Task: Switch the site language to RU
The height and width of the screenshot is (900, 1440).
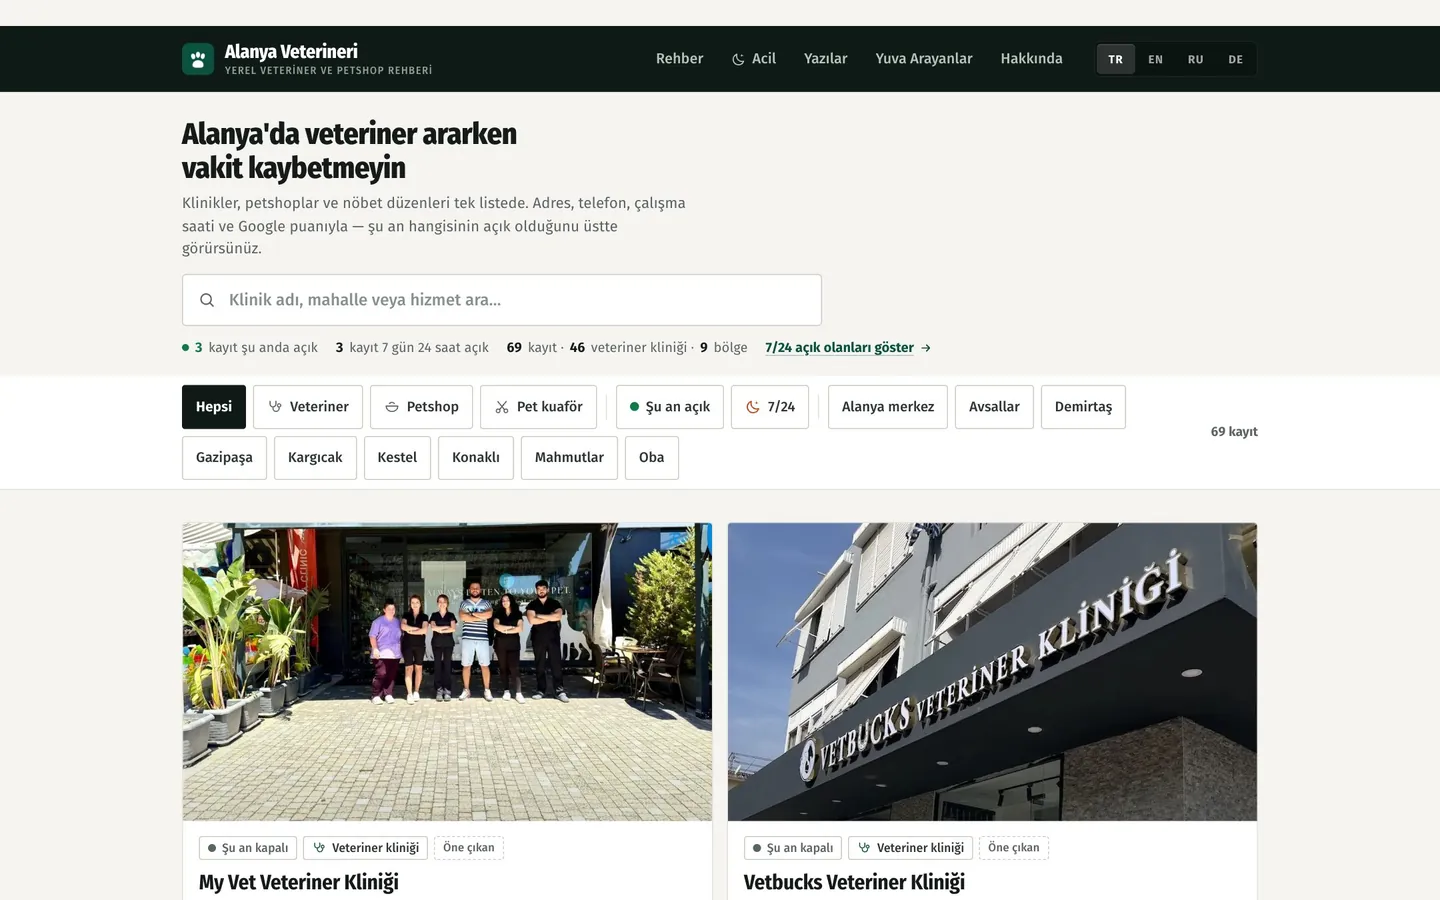Action: (x=1196, y=59)
